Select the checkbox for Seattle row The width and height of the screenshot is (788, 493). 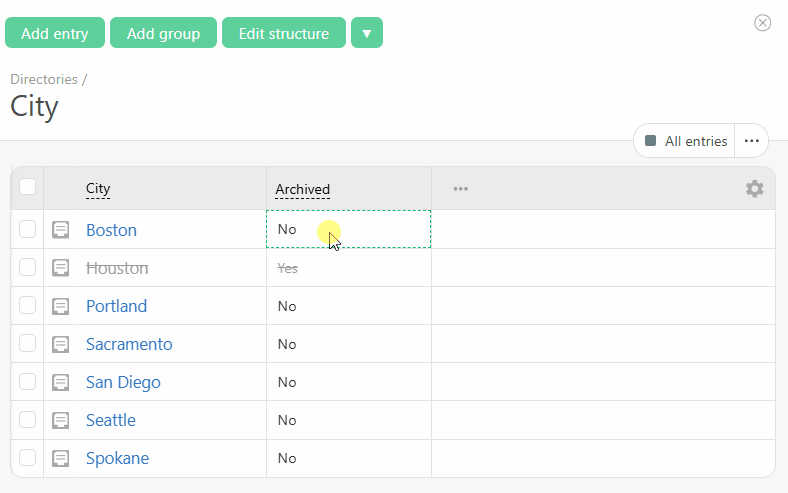click(28, 420)
